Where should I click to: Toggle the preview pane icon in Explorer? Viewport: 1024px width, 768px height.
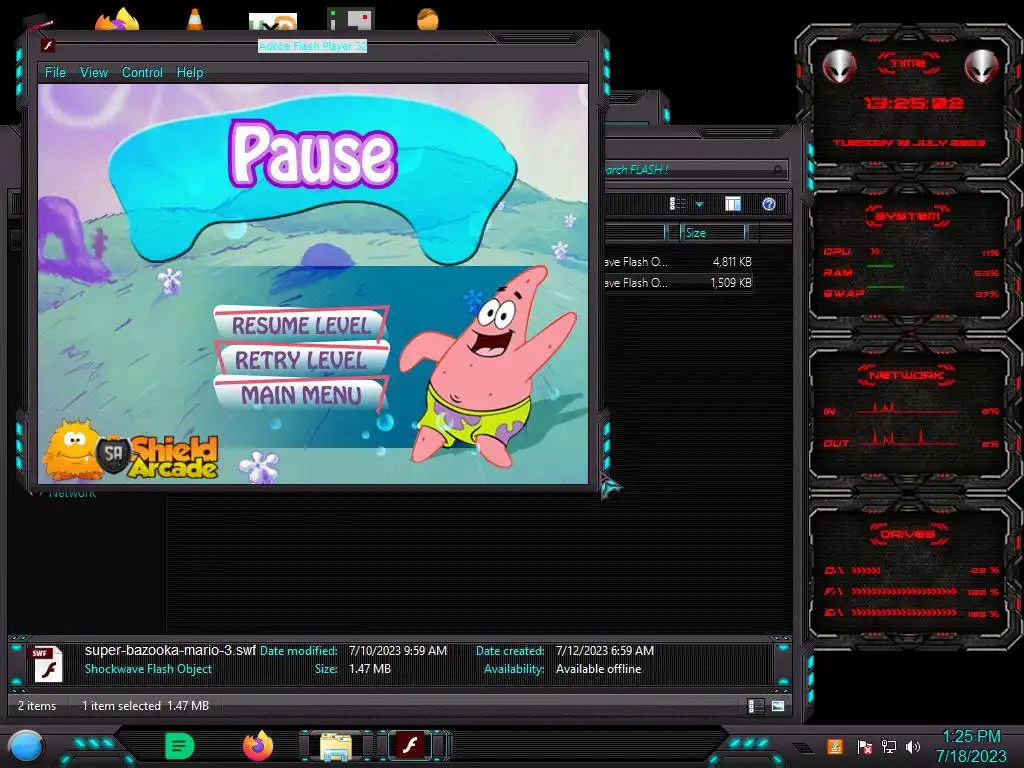[733, 204]
